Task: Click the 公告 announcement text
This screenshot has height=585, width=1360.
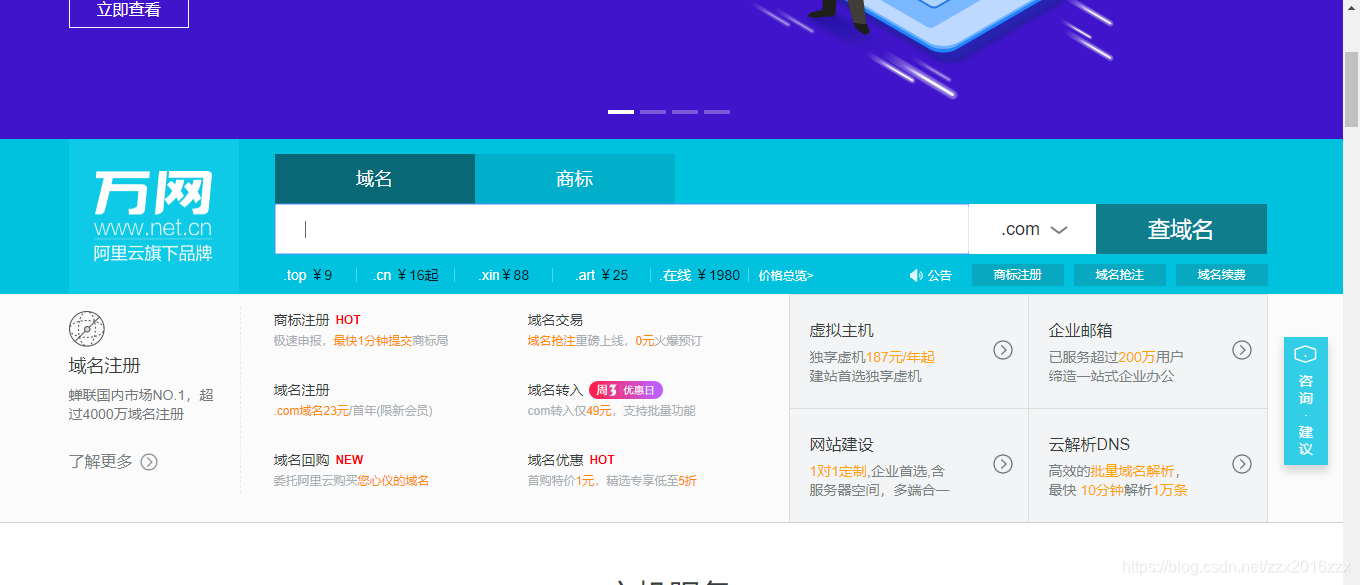Action: (940, 275)
